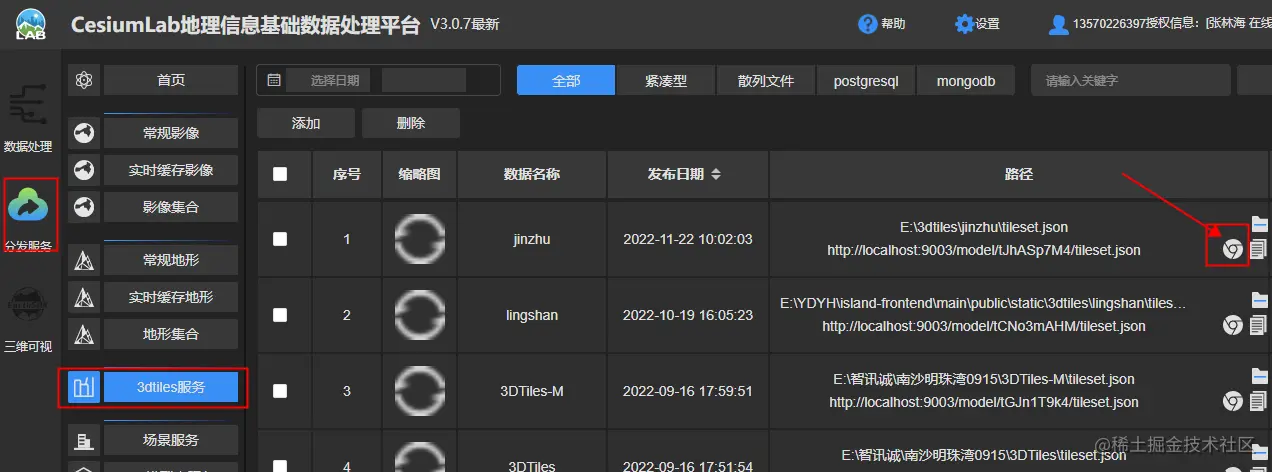Click the 影像集合 globe icon
Image resolution: width=1272 pixels, height=472 pixels.
pyautogui.click(x=84, y=207)
